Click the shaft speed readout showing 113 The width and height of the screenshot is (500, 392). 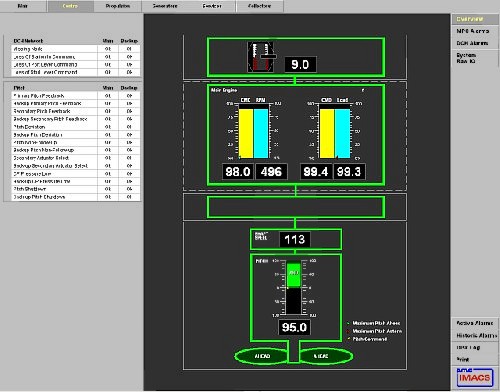point(295,239)
